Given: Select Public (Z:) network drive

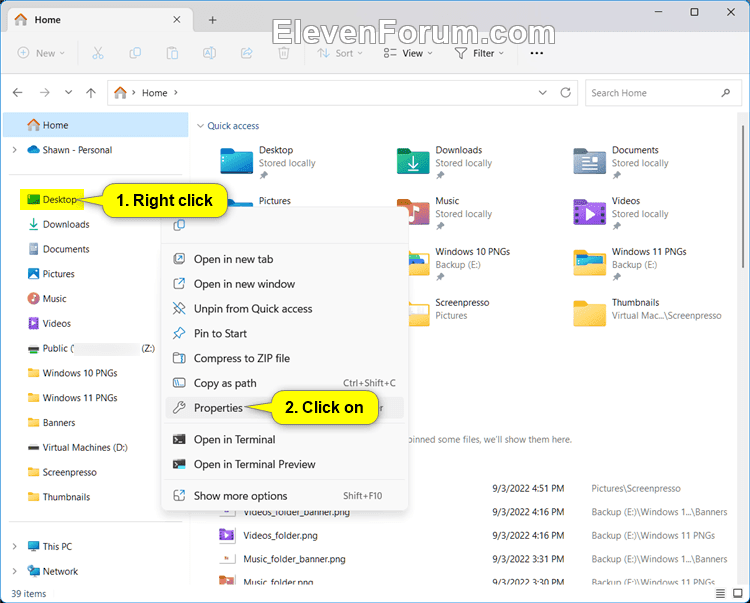Looking at the screenshot, I should click(x=91, y=348).
